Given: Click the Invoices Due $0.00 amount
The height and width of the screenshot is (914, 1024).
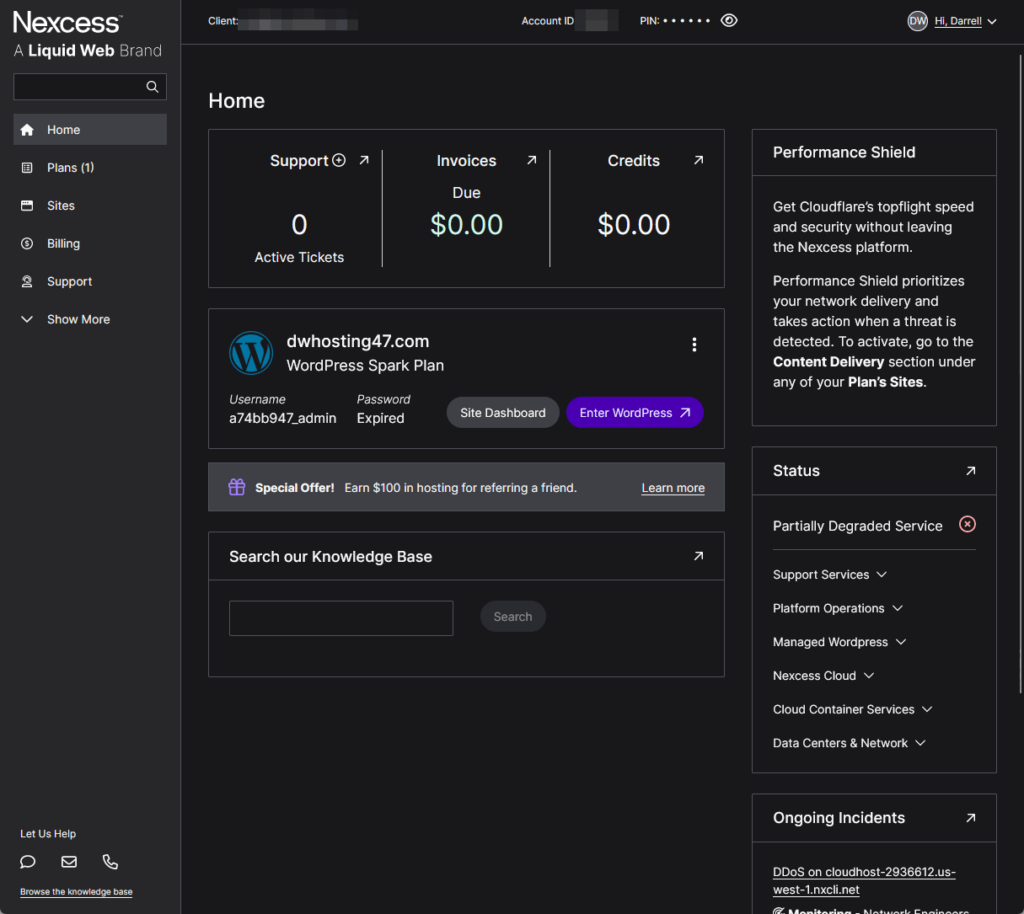Looking at the screenshot, I should 466,225.
